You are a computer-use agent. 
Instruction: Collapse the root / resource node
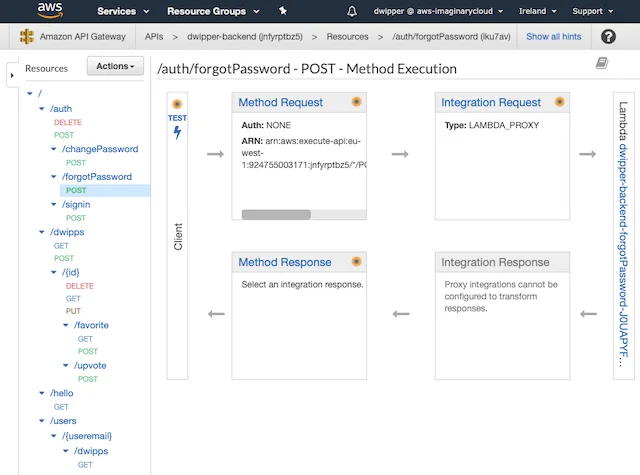[x=29, y=93]
